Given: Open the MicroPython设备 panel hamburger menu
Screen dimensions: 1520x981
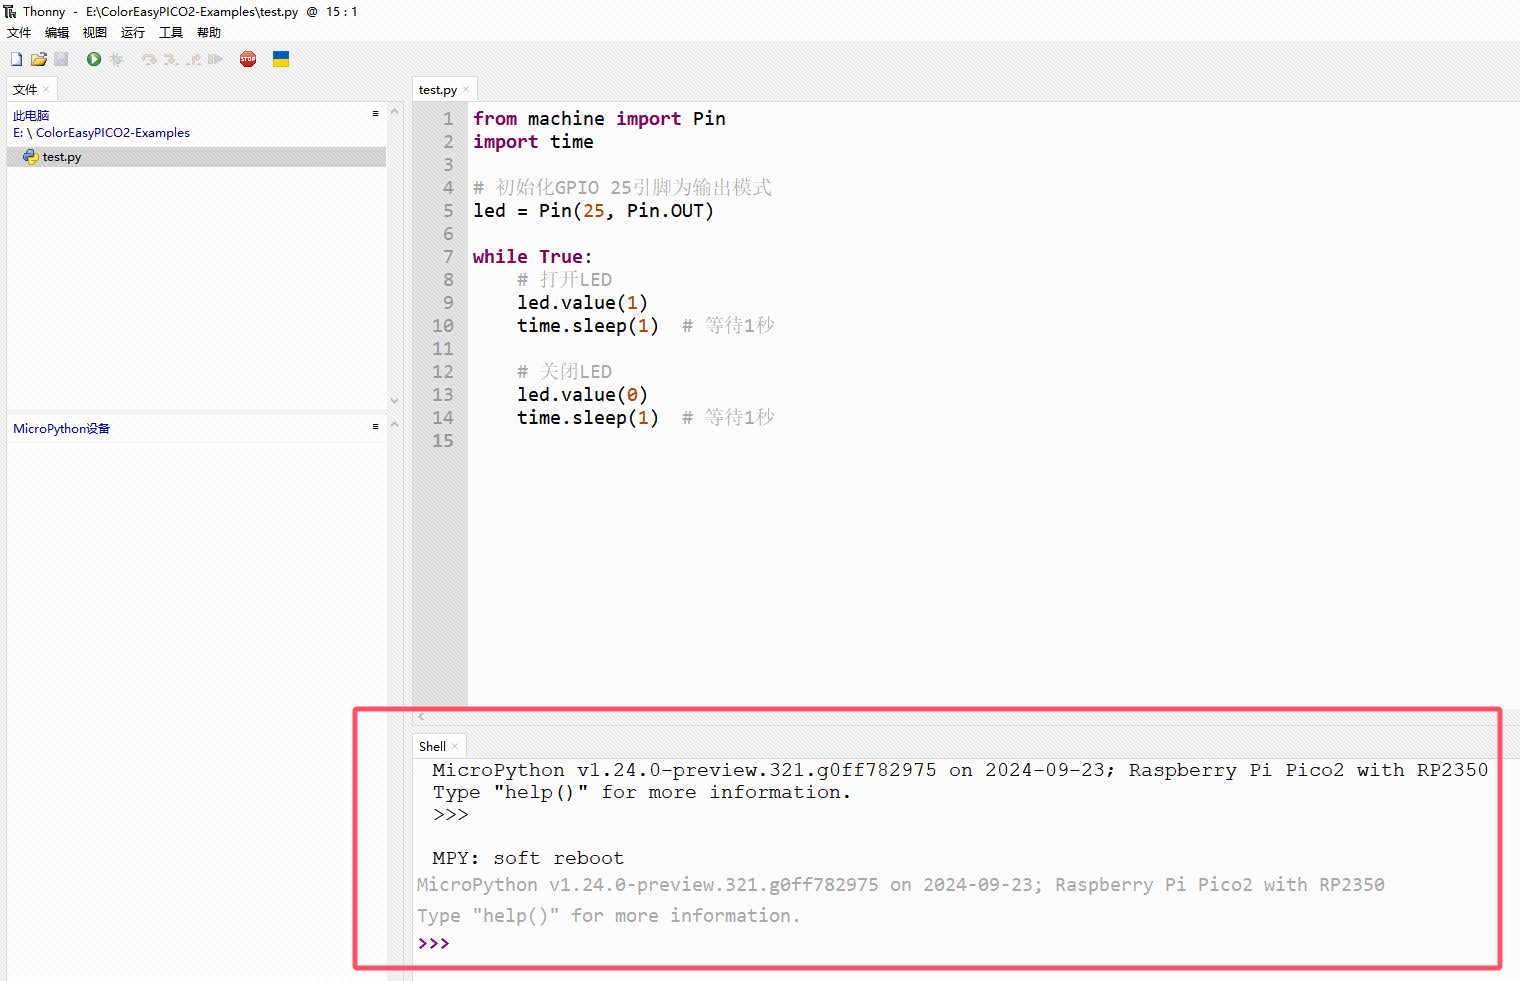Looking at the screenshot, I should point(376,427).
